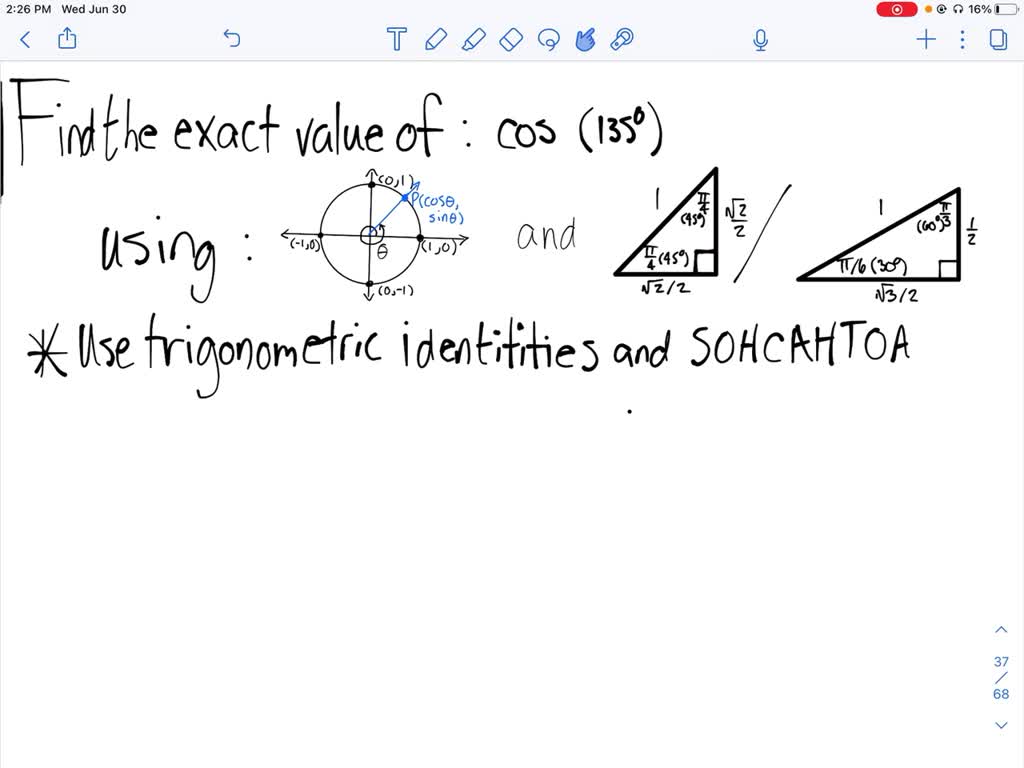Activate the Lasso selection tool
1024x768 pixels.
pyautogui.click(x=549, y=40)
